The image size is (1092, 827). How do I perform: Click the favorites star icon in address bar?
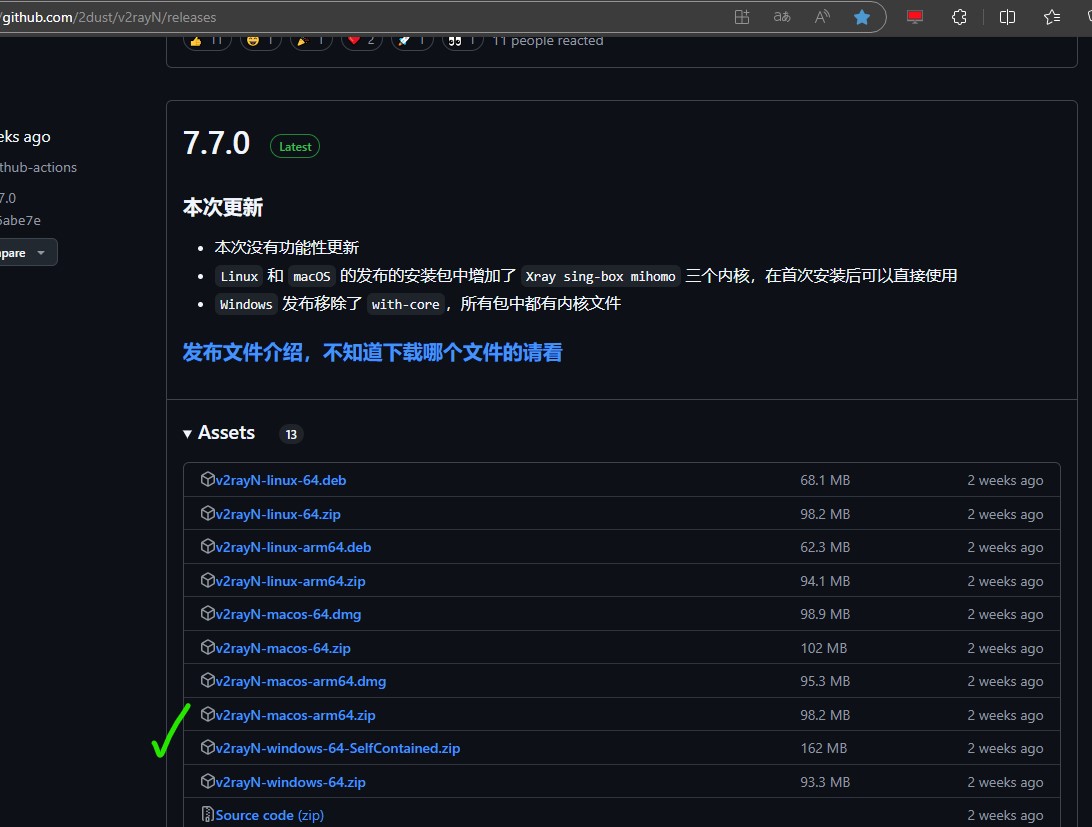[861, 17]
